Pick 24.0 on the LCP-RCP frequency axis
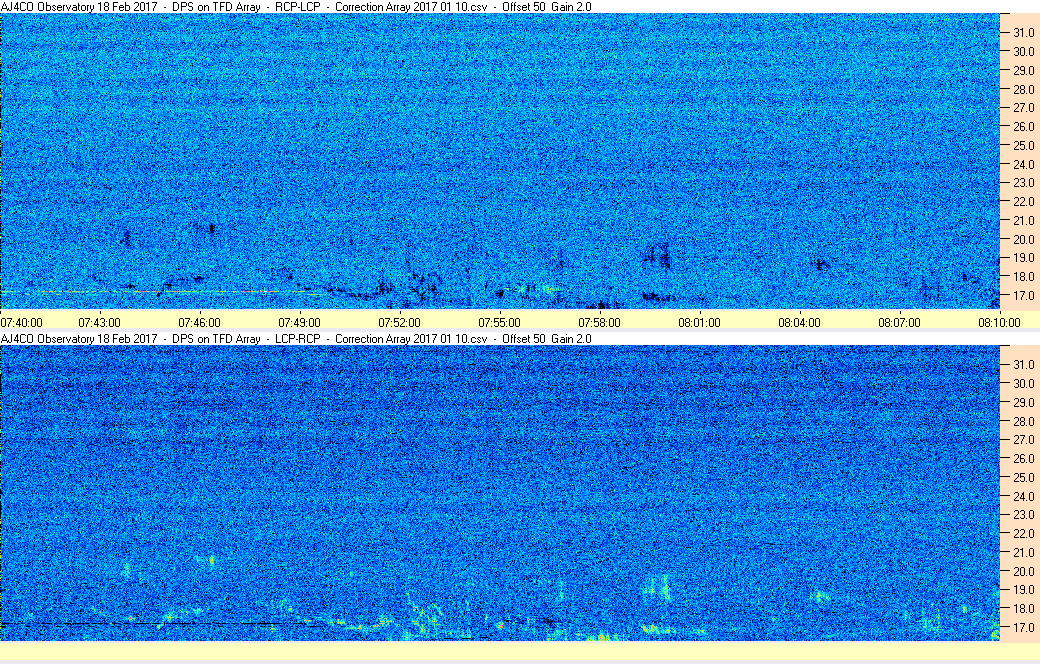 1023,496
